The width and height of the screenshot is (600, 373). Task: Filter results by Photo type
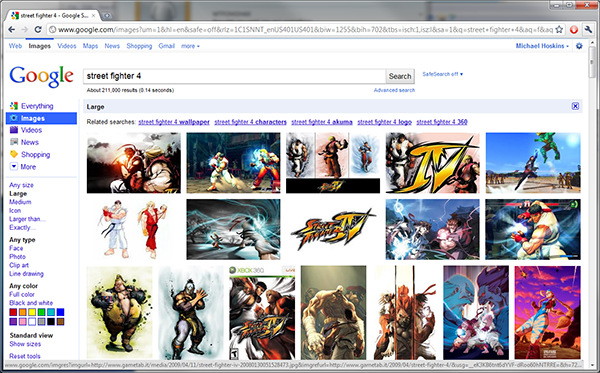click(17, 257)
